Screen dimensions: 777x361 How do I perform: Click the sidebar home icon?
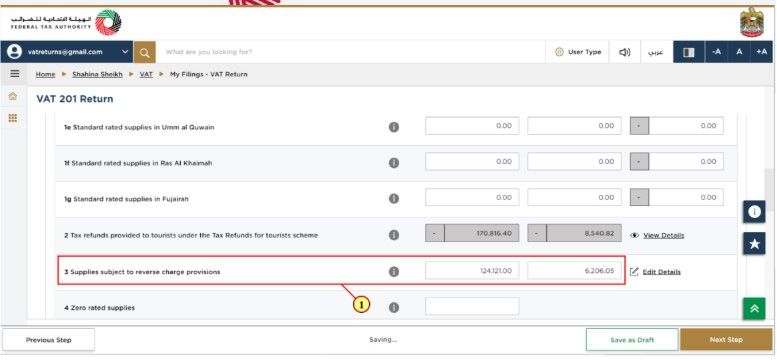pos(13,96)
